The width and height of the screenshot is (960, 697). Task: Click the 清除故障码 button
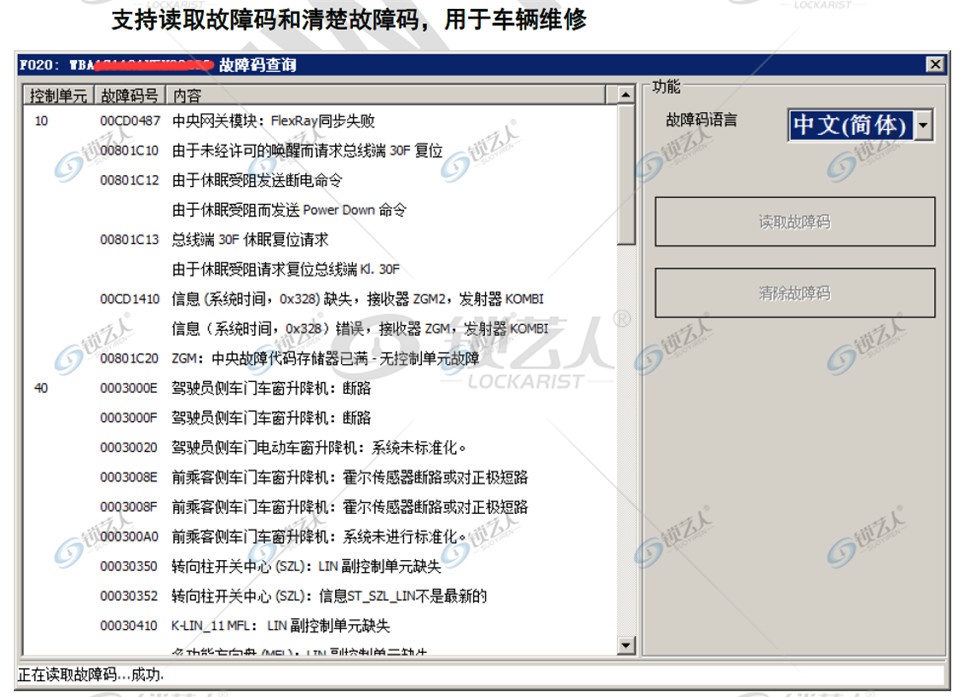point(795,293)
